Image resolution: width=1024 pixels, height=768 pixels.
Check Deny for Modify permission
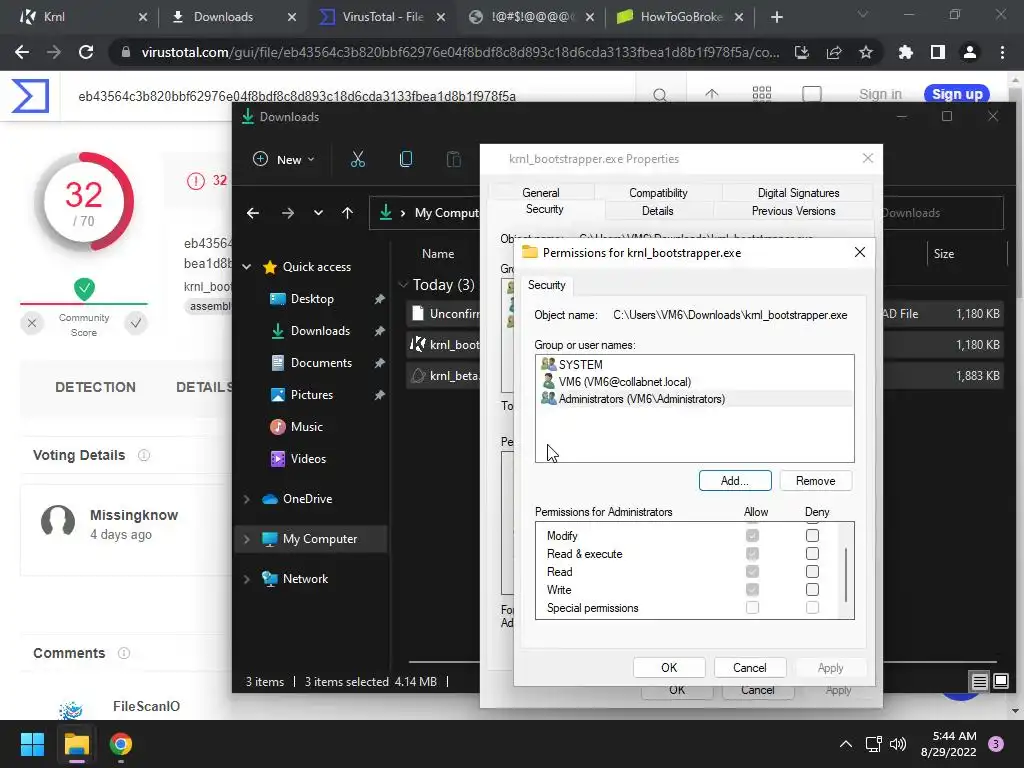(812, 536)
